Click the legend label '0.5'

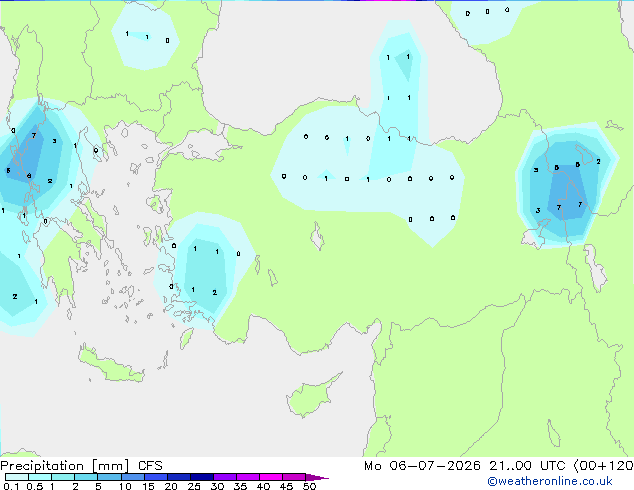click(35, 486)
